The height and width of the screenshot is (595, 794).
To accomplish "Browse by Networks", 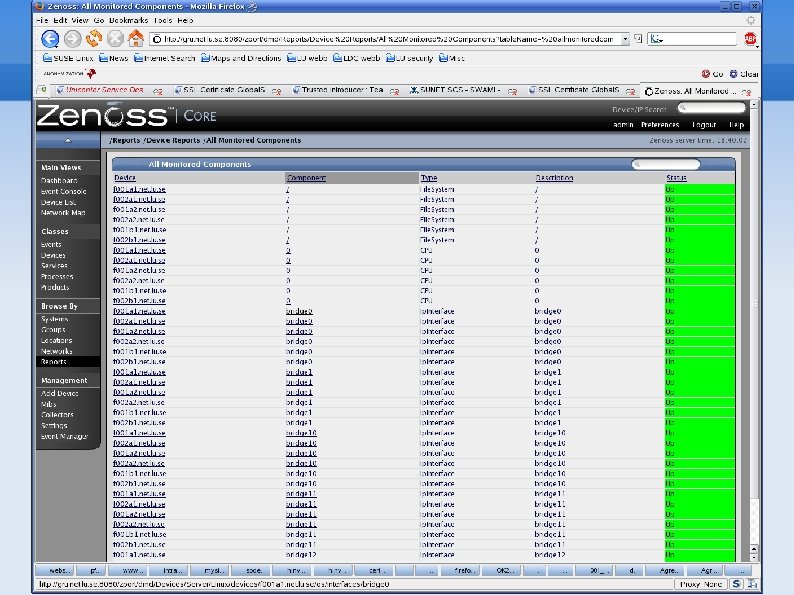I will click(56, 351).
